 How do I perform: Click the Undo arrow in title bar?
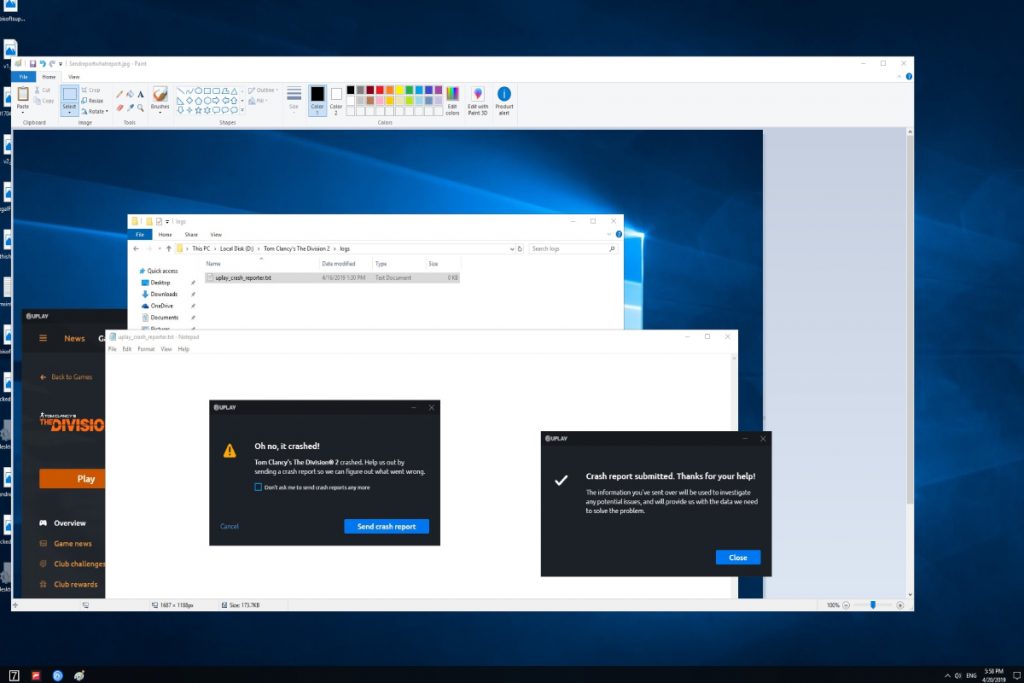[x=42, y=64]
